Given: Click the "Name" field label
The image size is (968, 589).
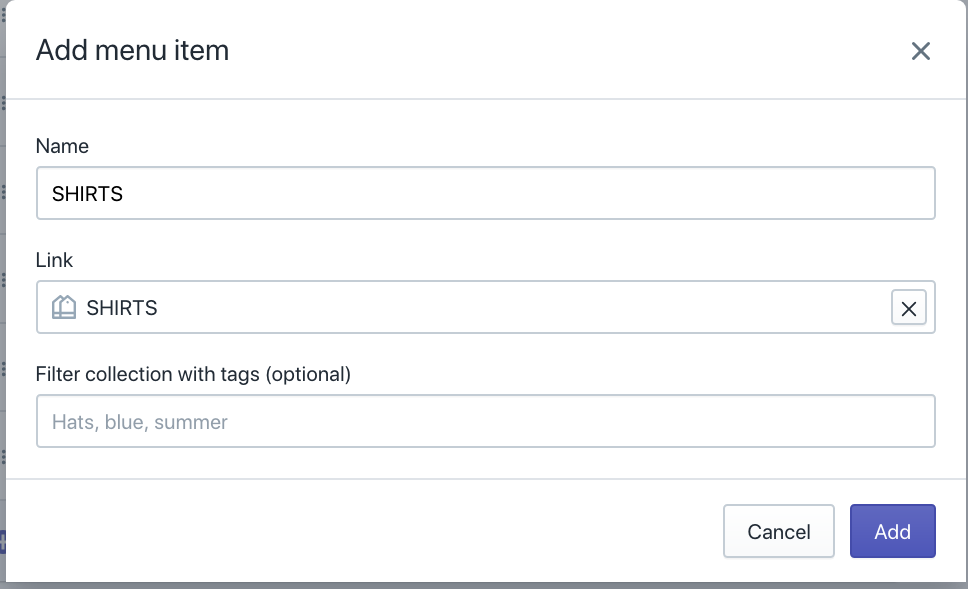Looking at the screenshot, I should point(62,146).
